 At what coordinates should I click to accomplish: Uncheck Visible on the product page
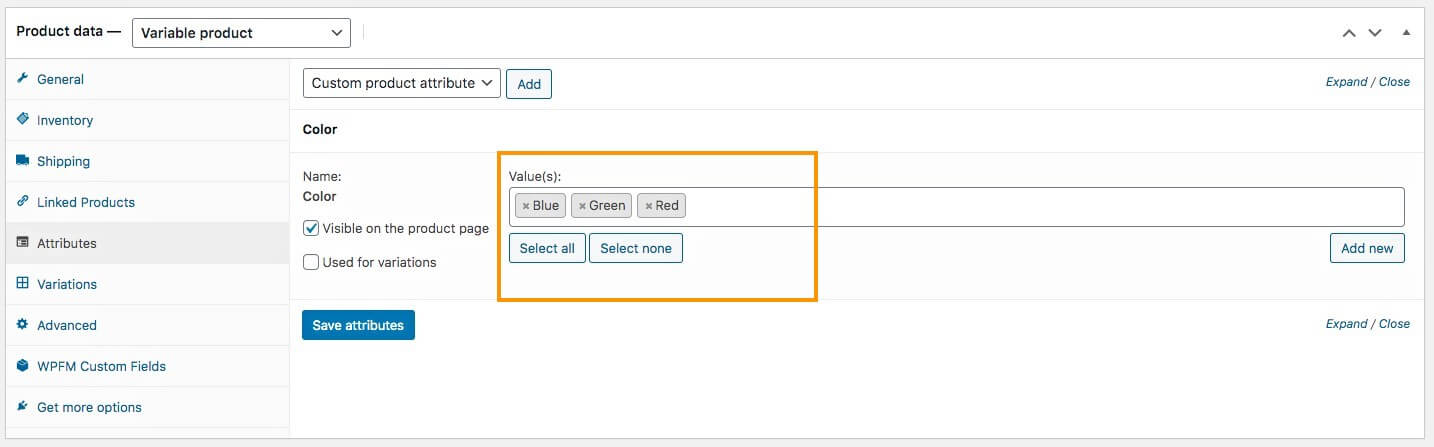311,228
